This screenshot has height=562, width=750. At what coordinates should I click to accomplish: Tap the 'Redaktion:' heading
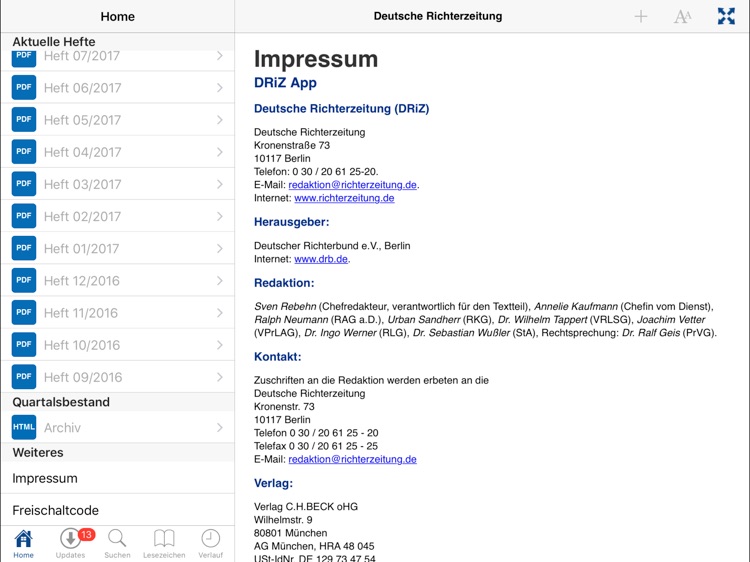coord(284,283)
